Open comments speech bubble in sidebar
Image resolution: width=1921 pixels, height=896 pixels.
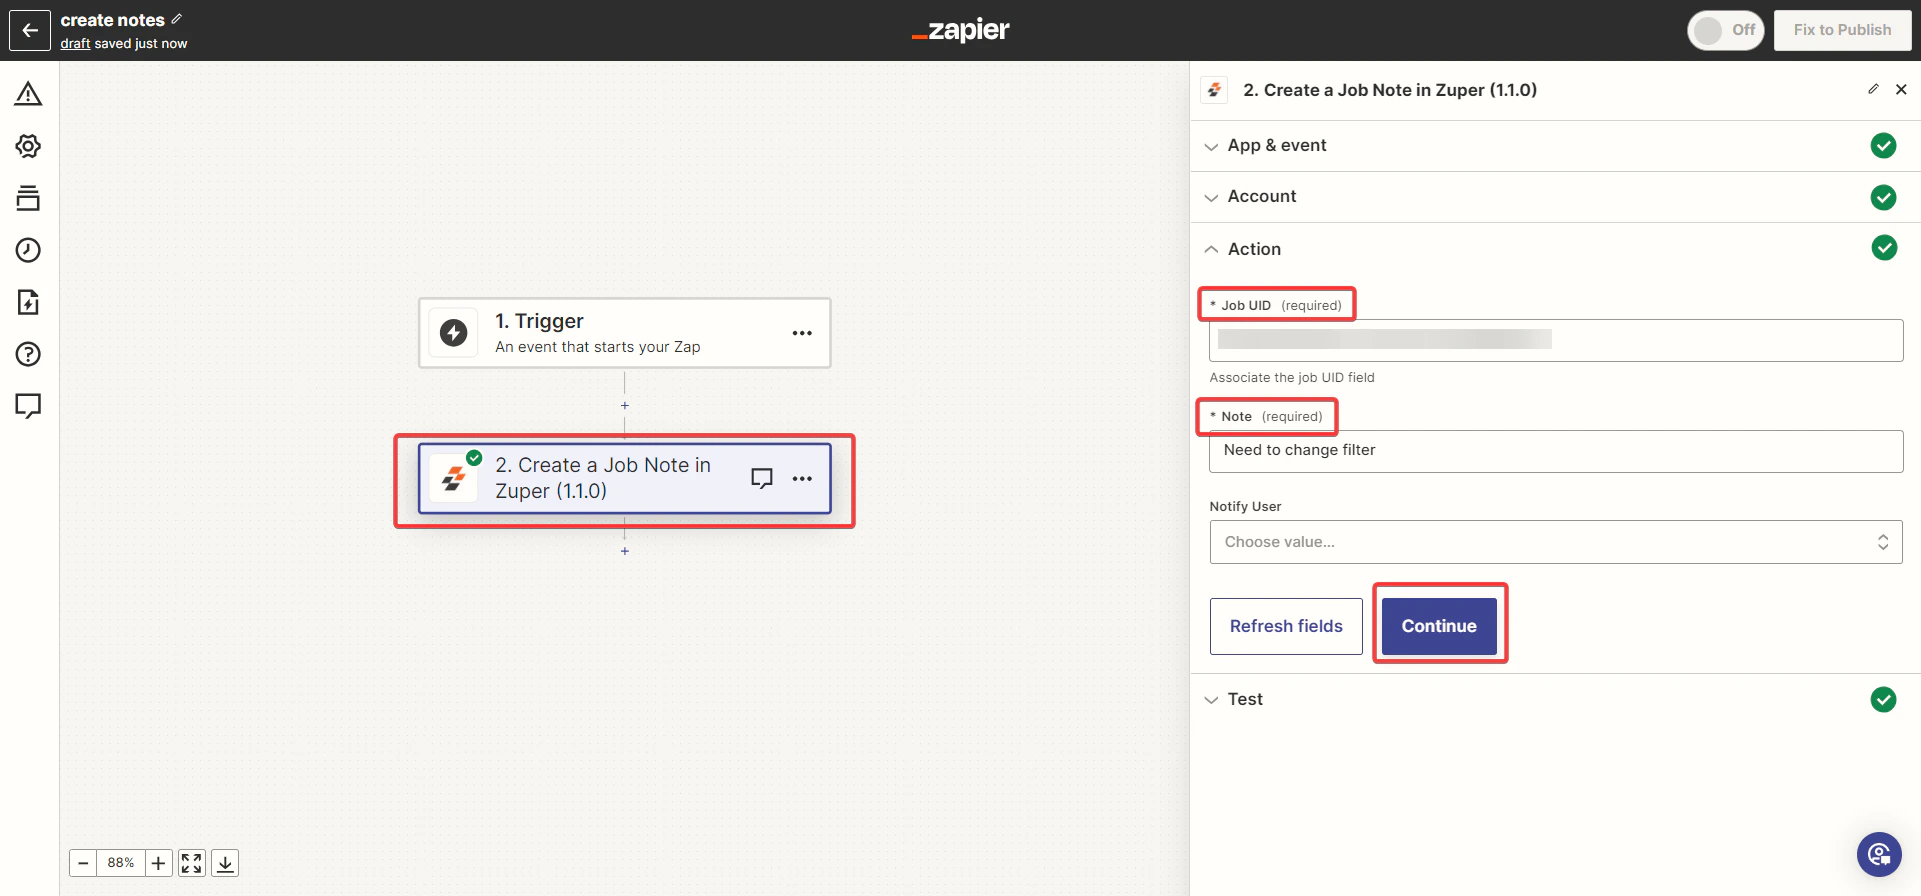tap(28, 406)
